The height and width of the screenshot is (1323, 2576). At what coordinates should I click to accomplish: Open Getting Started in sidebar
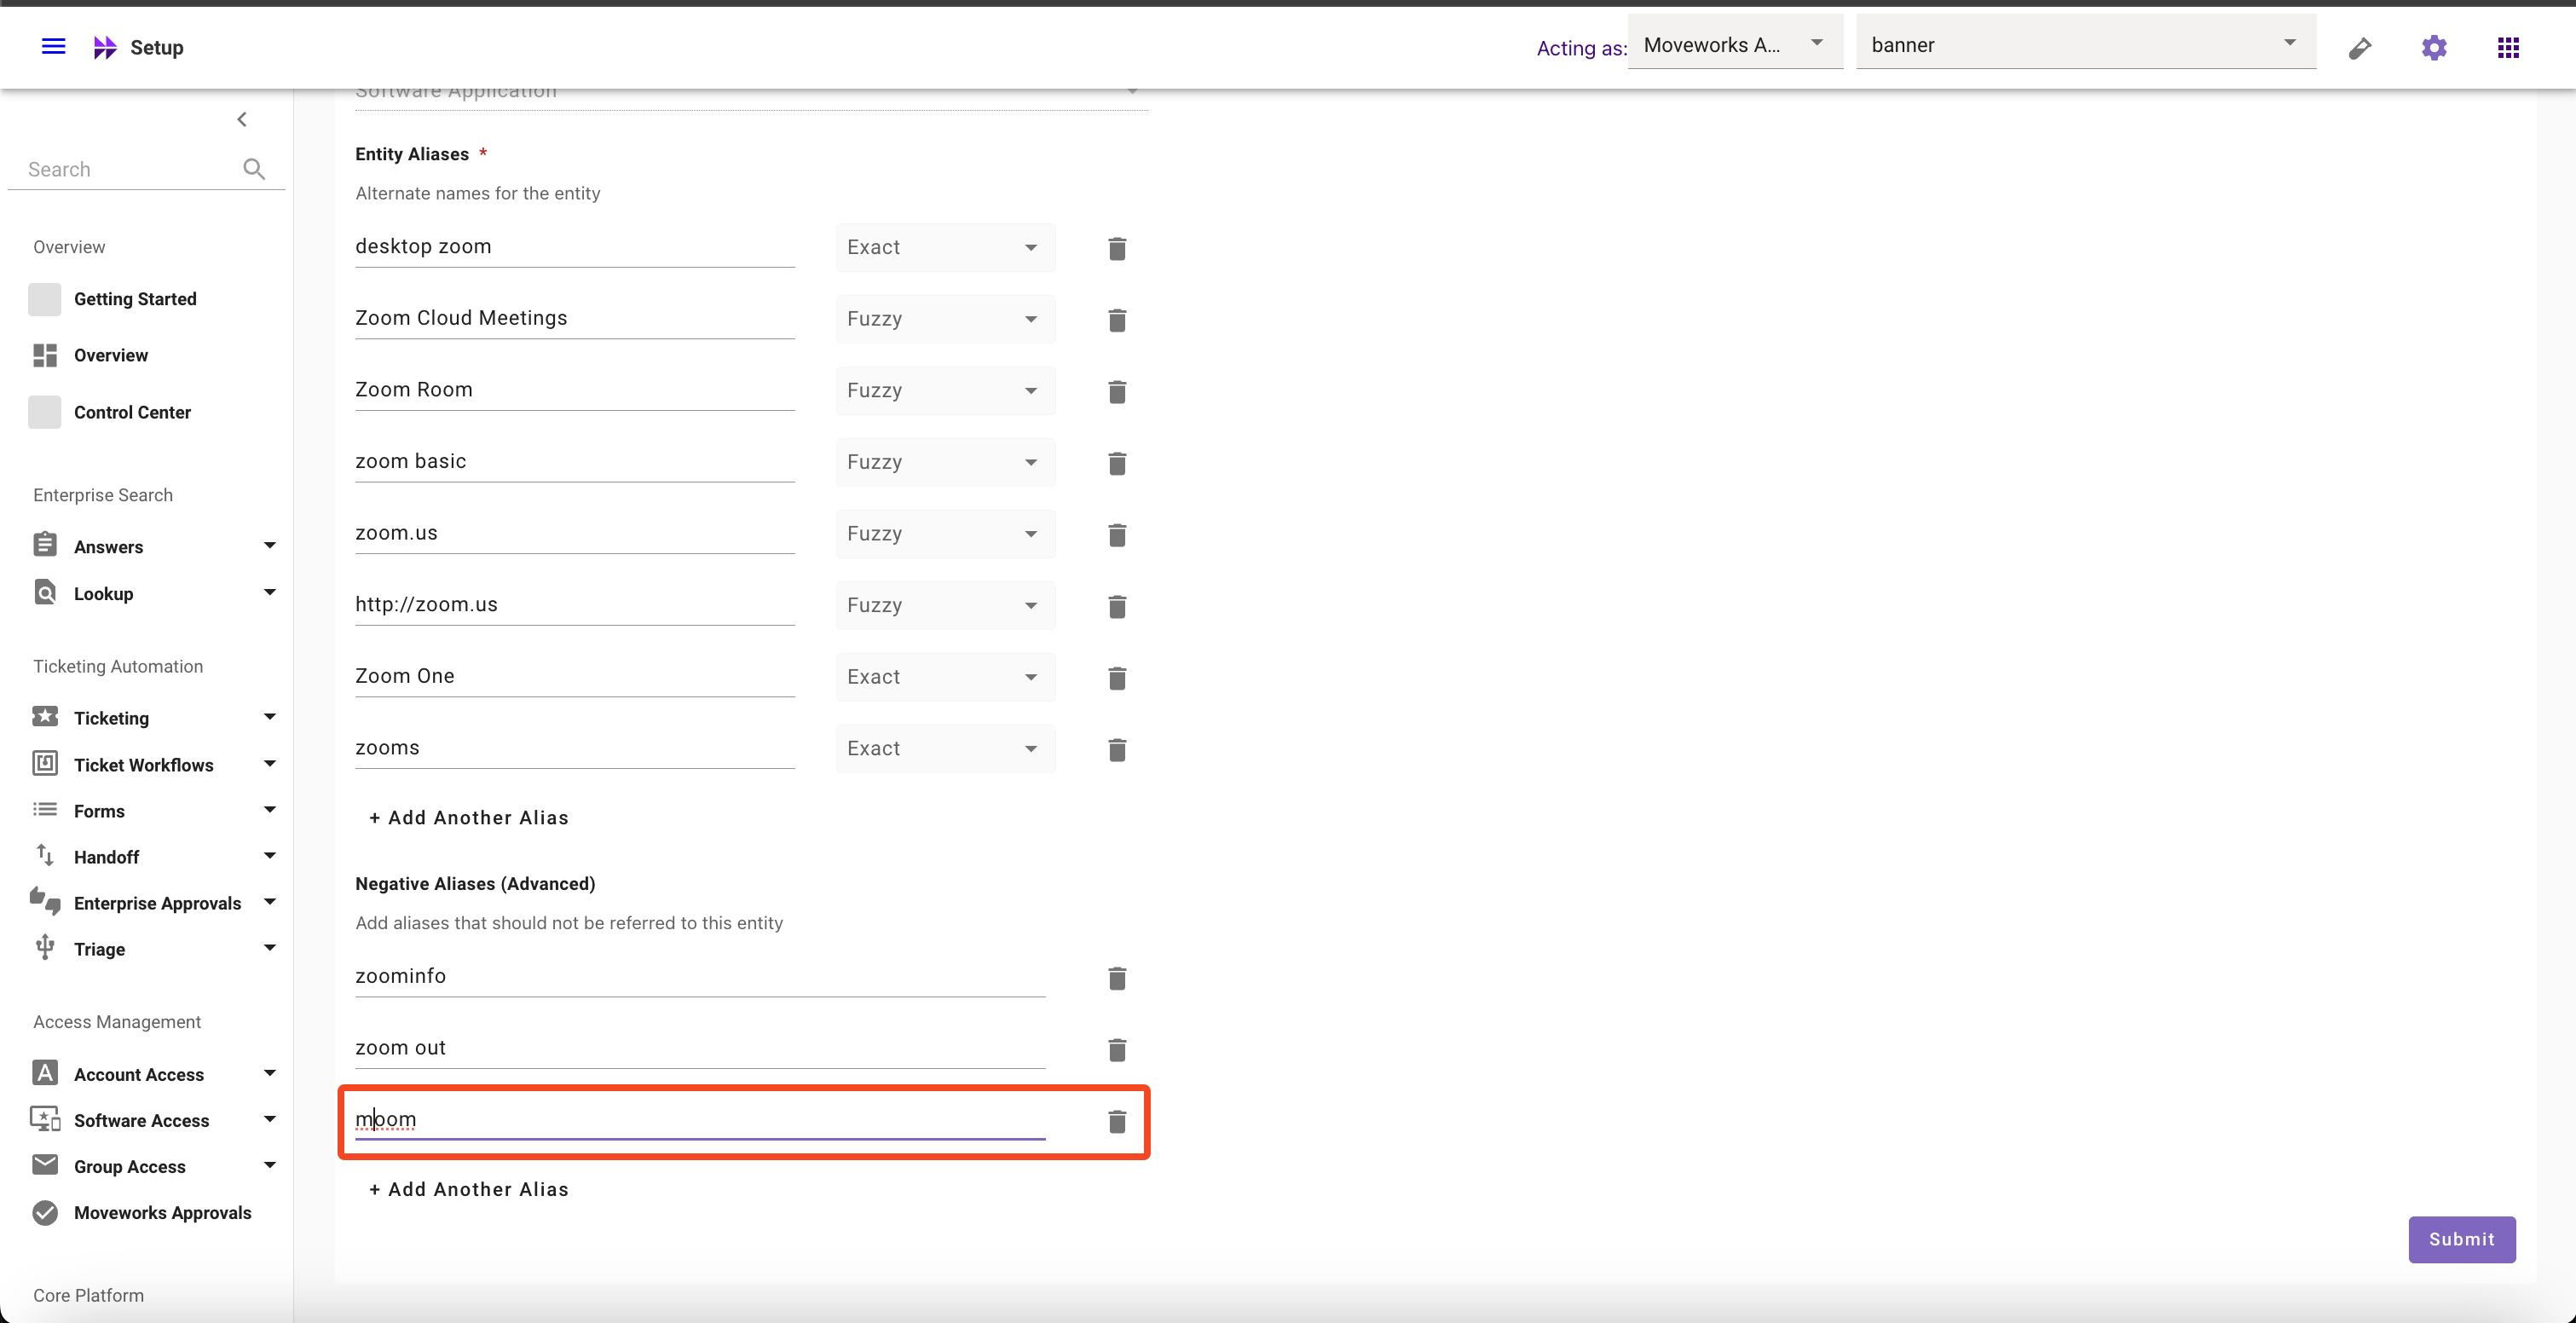click(x=134, y=299)
